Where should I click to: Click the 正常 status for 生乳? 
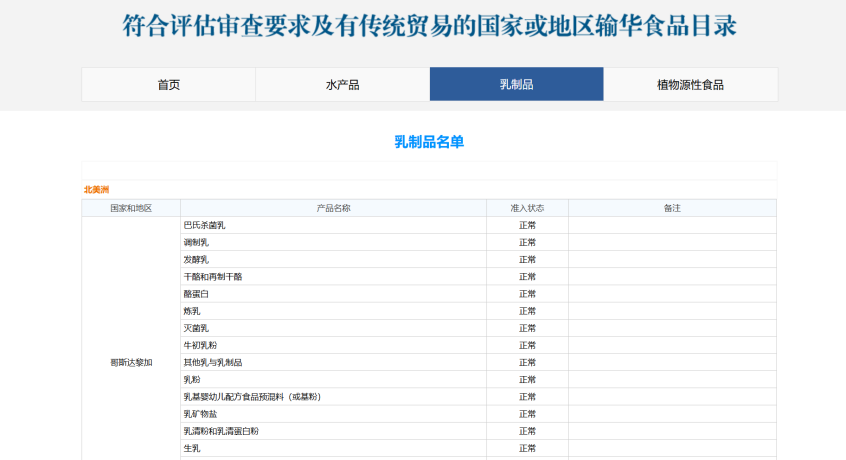[x=527, y=448]
